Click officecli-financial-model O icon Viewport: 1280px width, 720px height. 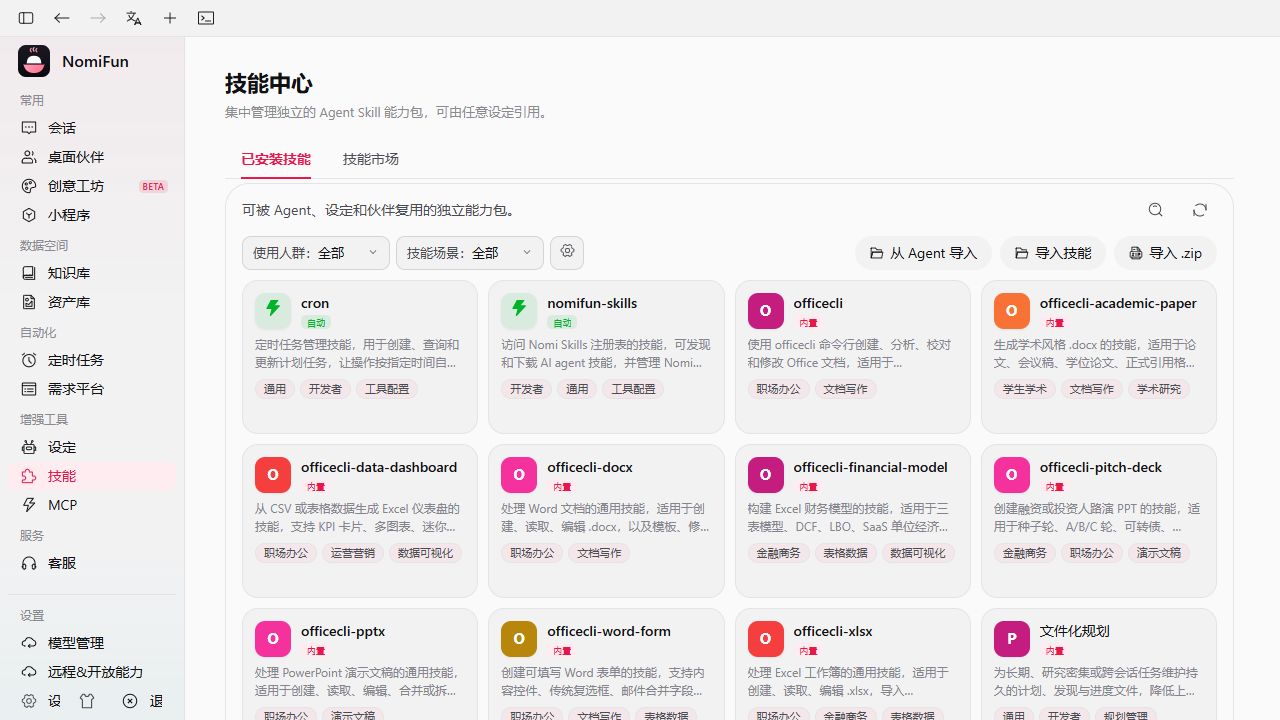click(765, 475)
